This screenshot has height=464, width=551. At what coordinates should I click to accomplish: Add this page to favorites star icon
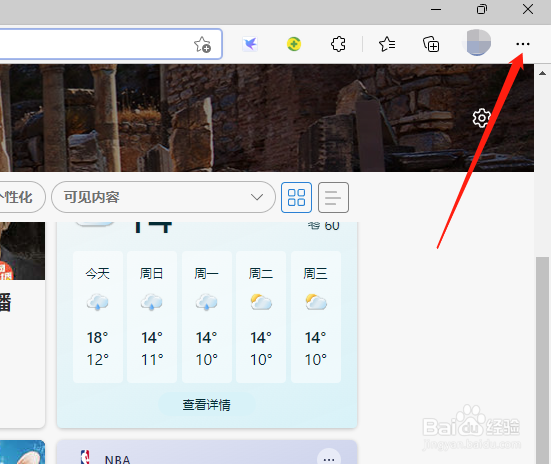202,45
